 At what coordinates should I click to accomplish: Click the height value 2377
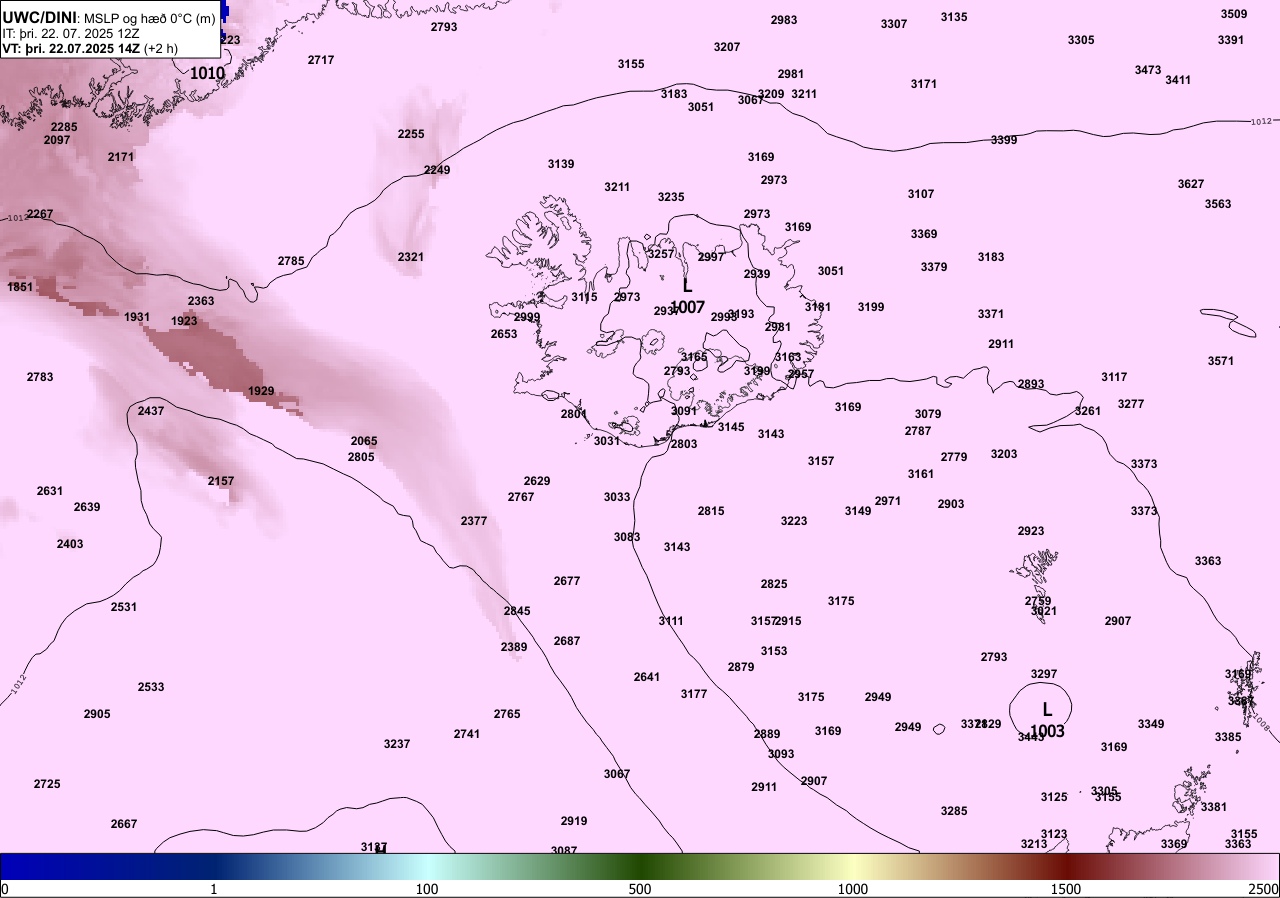click(x=474, y=521)
